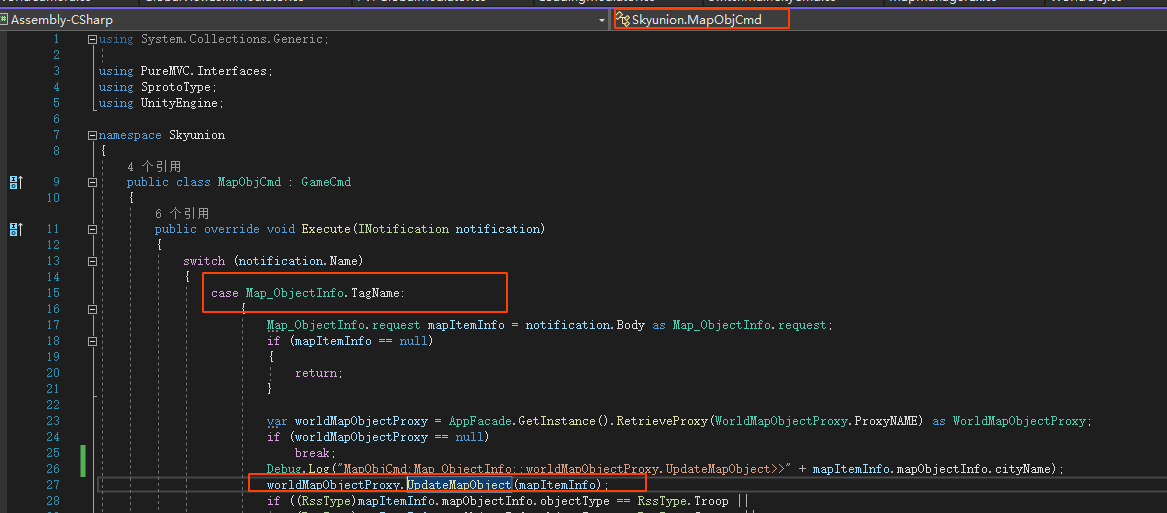The height and width of the screenshot is (513, 1167).
Task: Click the UpdateMapObject method call on line 27
Action: point(458,485)
